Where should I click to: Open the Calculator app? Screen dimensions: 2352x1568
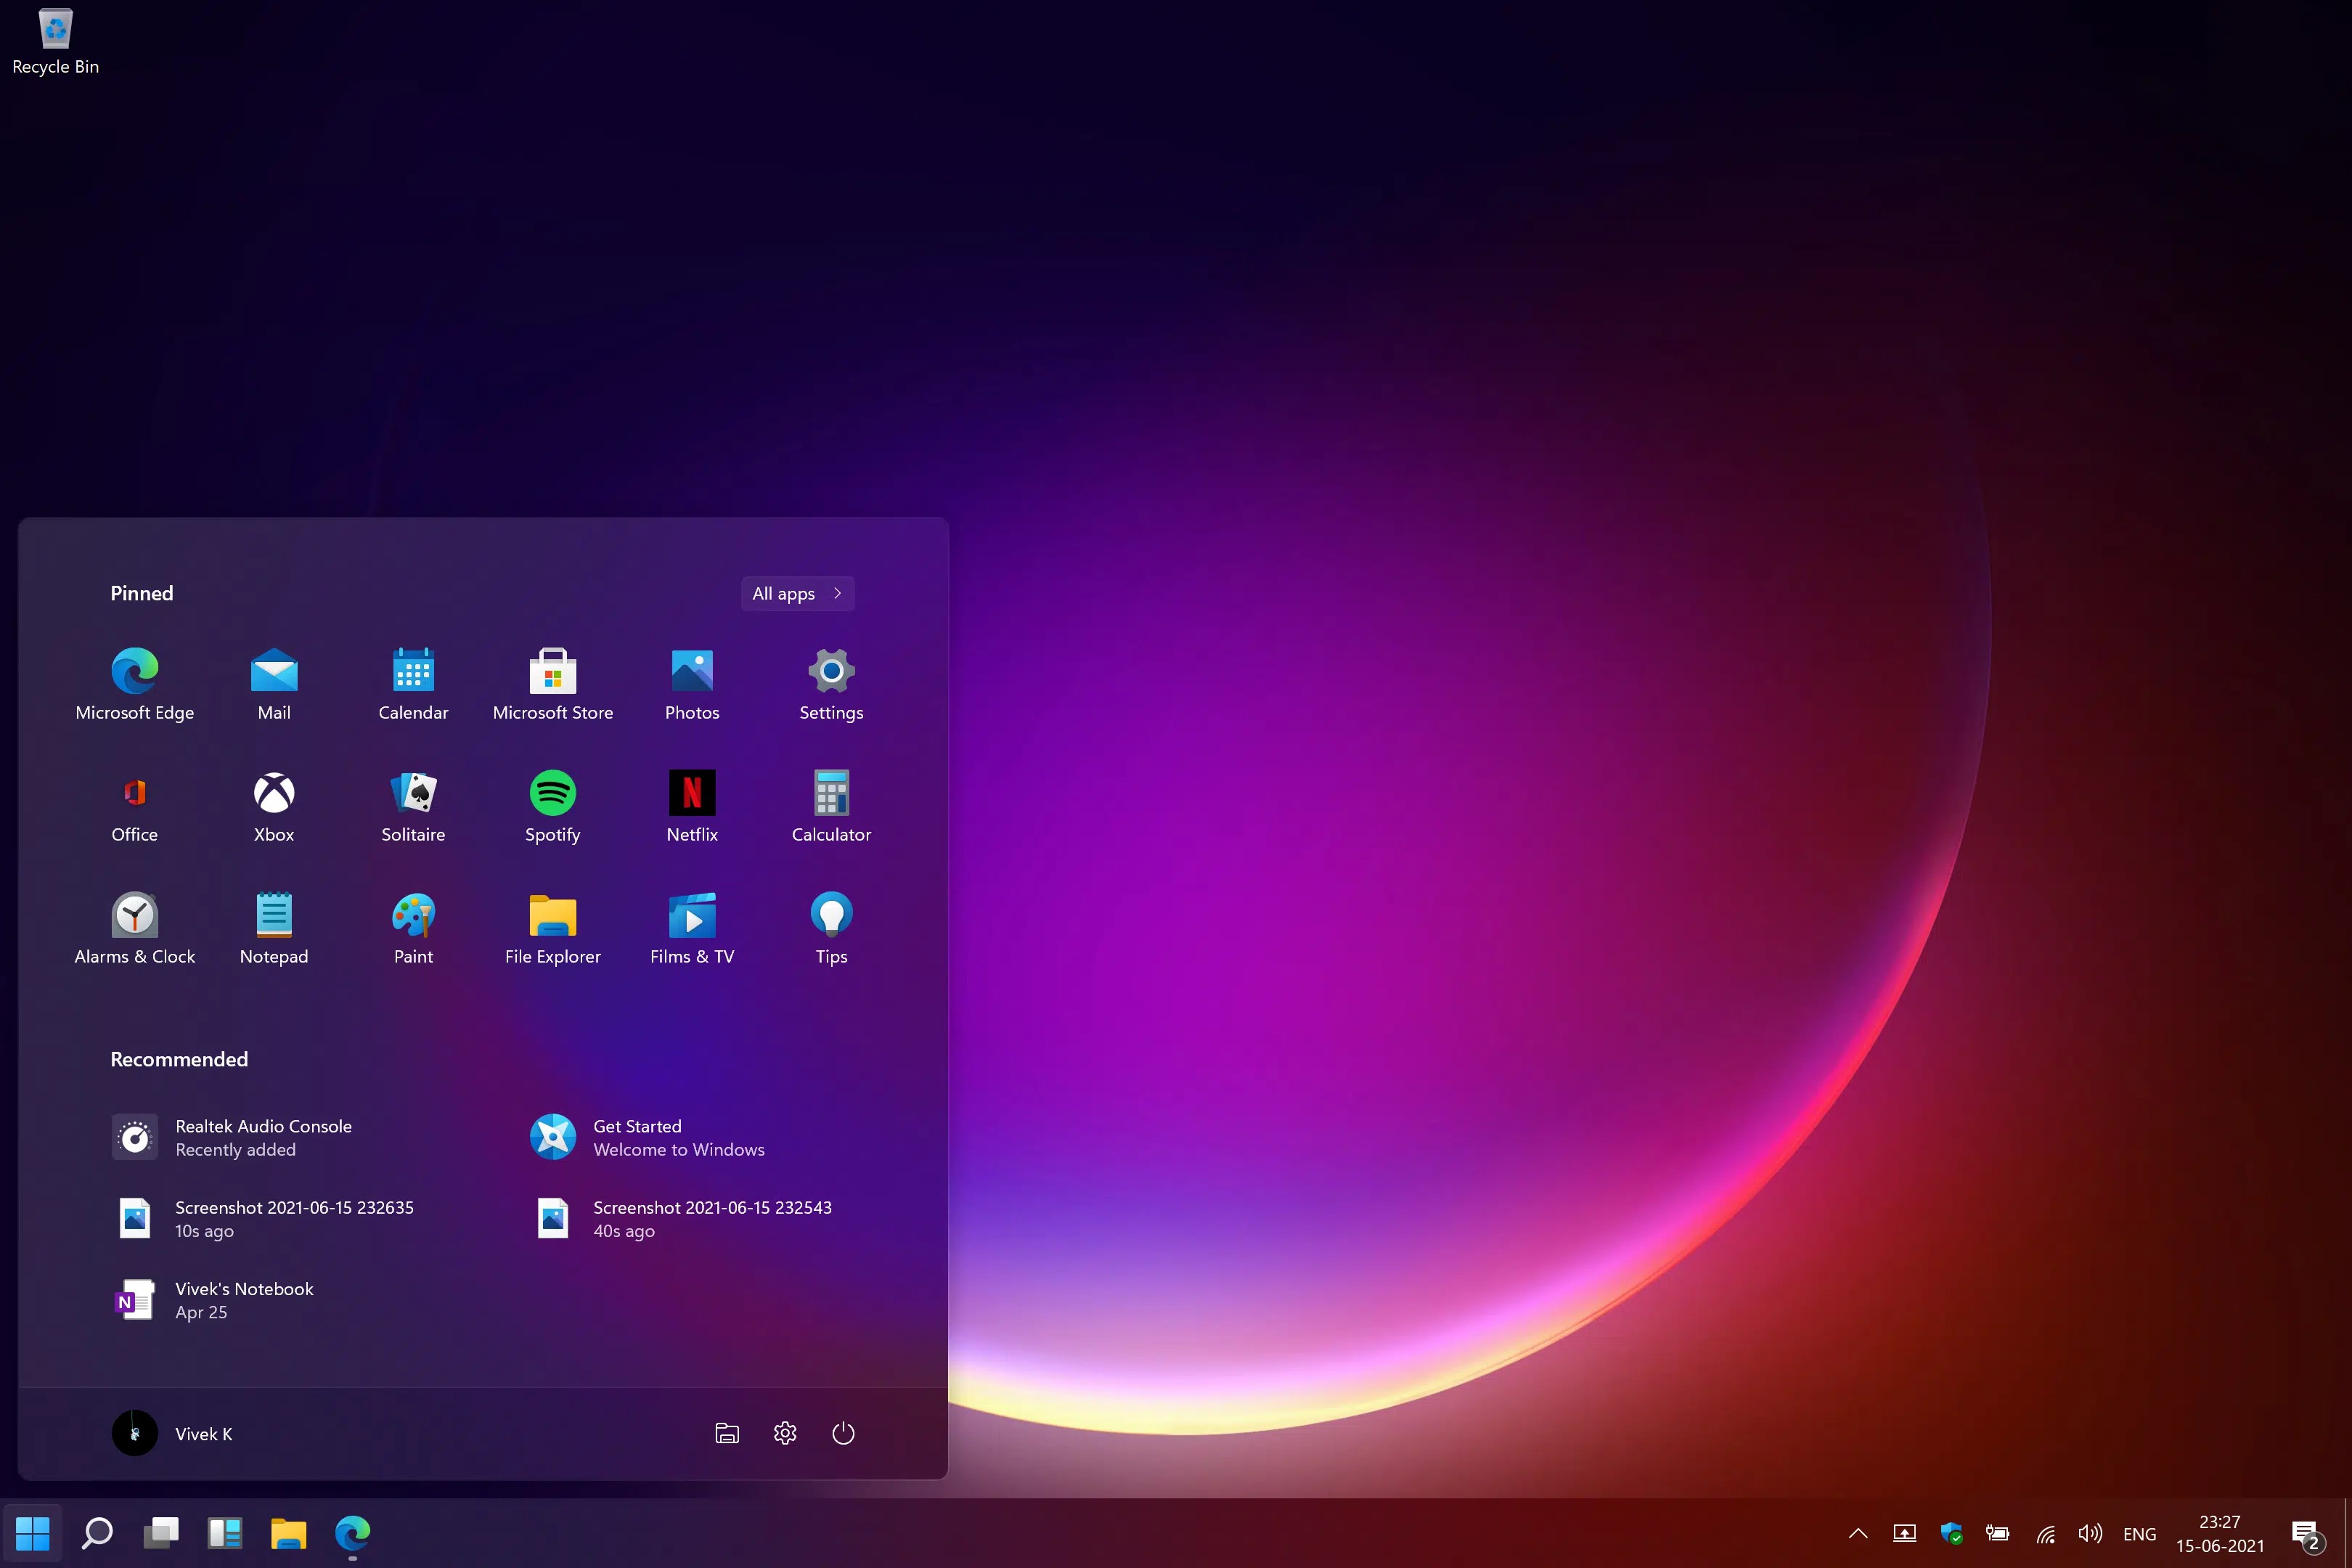[831, 807]
